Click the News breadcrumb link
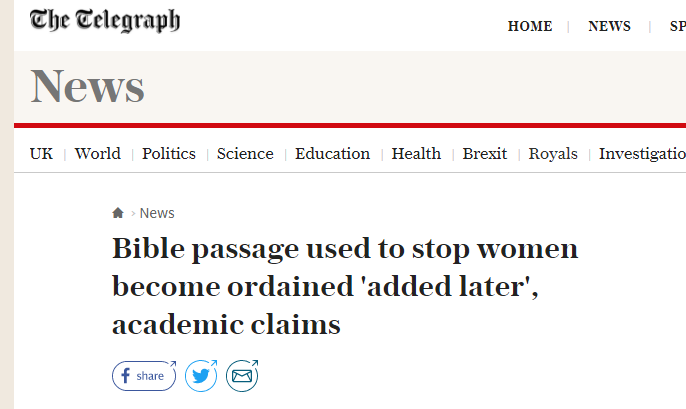686x409 pixels. [157, 213]
